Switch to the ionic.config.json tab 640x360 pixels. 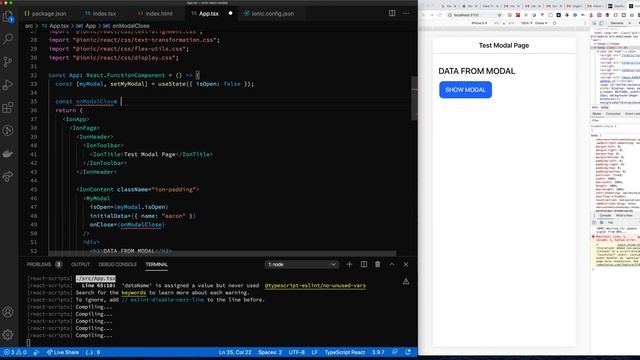pyautogui.click(x=269, y=13)
